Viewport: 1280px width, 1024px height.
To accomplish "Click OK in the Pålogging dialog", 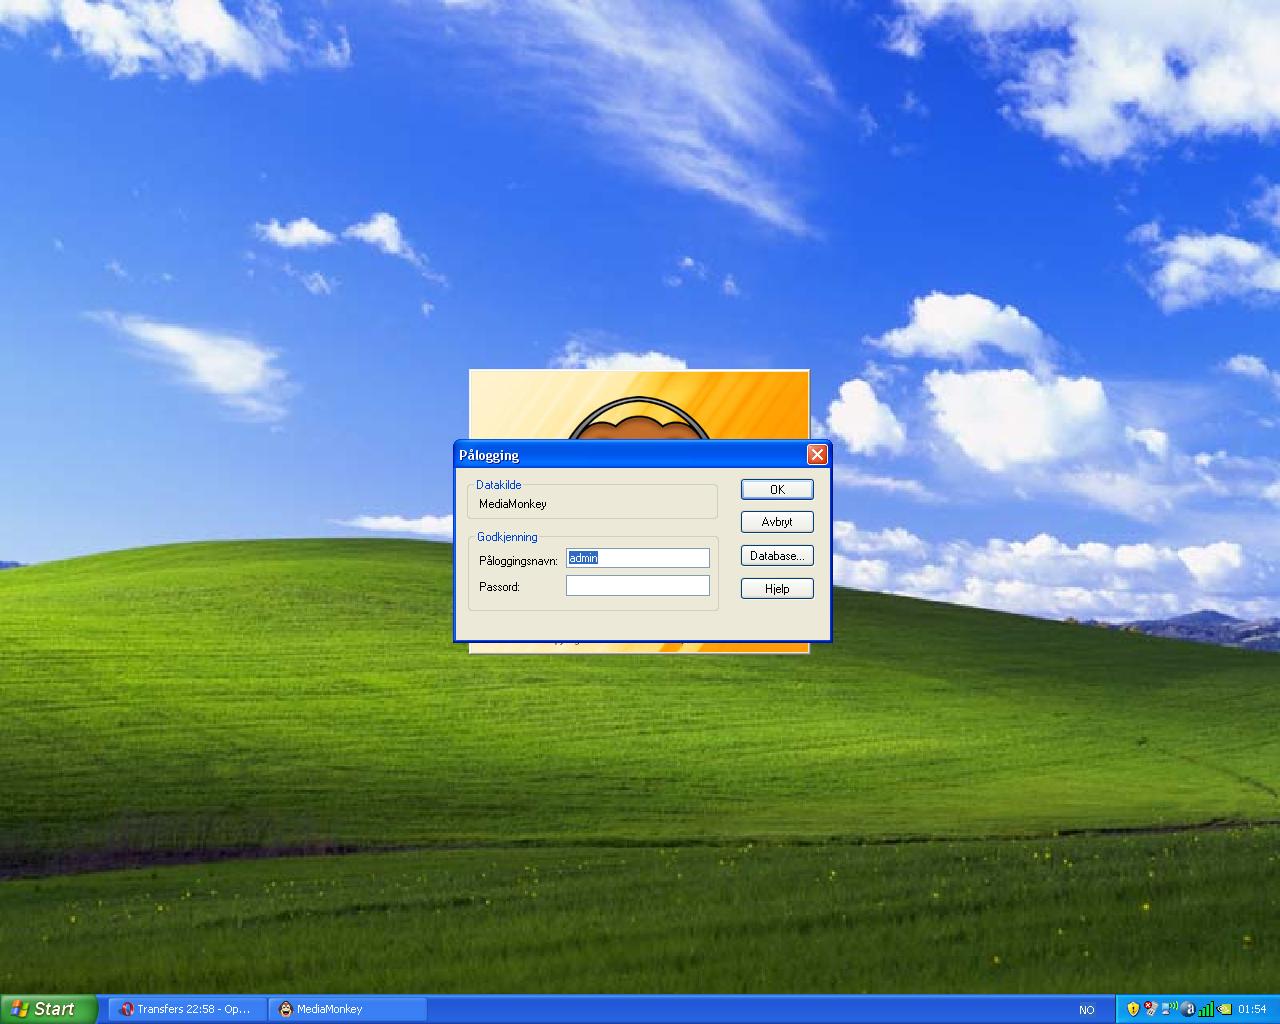I will [777, 489].
